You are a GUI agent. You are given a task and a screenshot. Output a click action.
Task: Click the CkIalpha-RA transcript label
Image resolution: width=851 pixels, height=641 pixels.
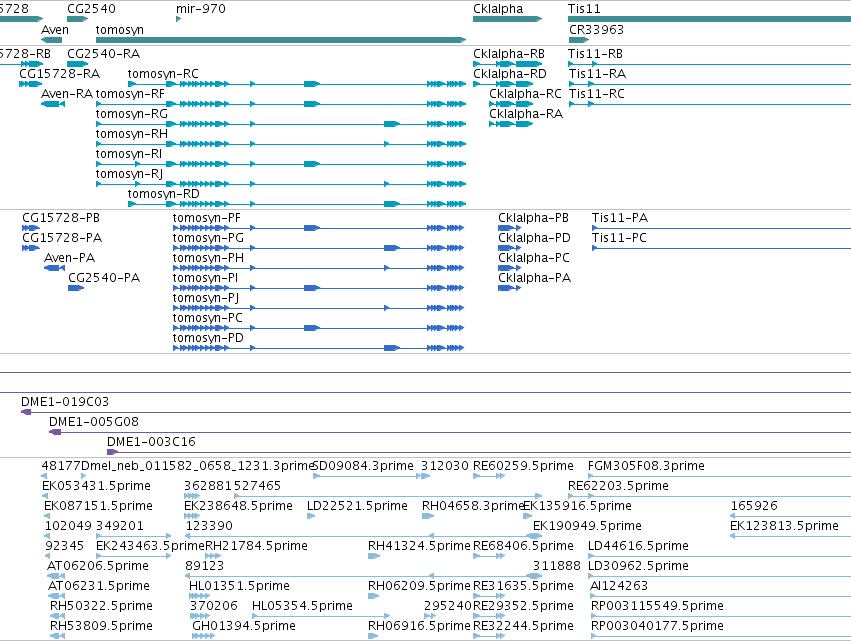(526, 114)
